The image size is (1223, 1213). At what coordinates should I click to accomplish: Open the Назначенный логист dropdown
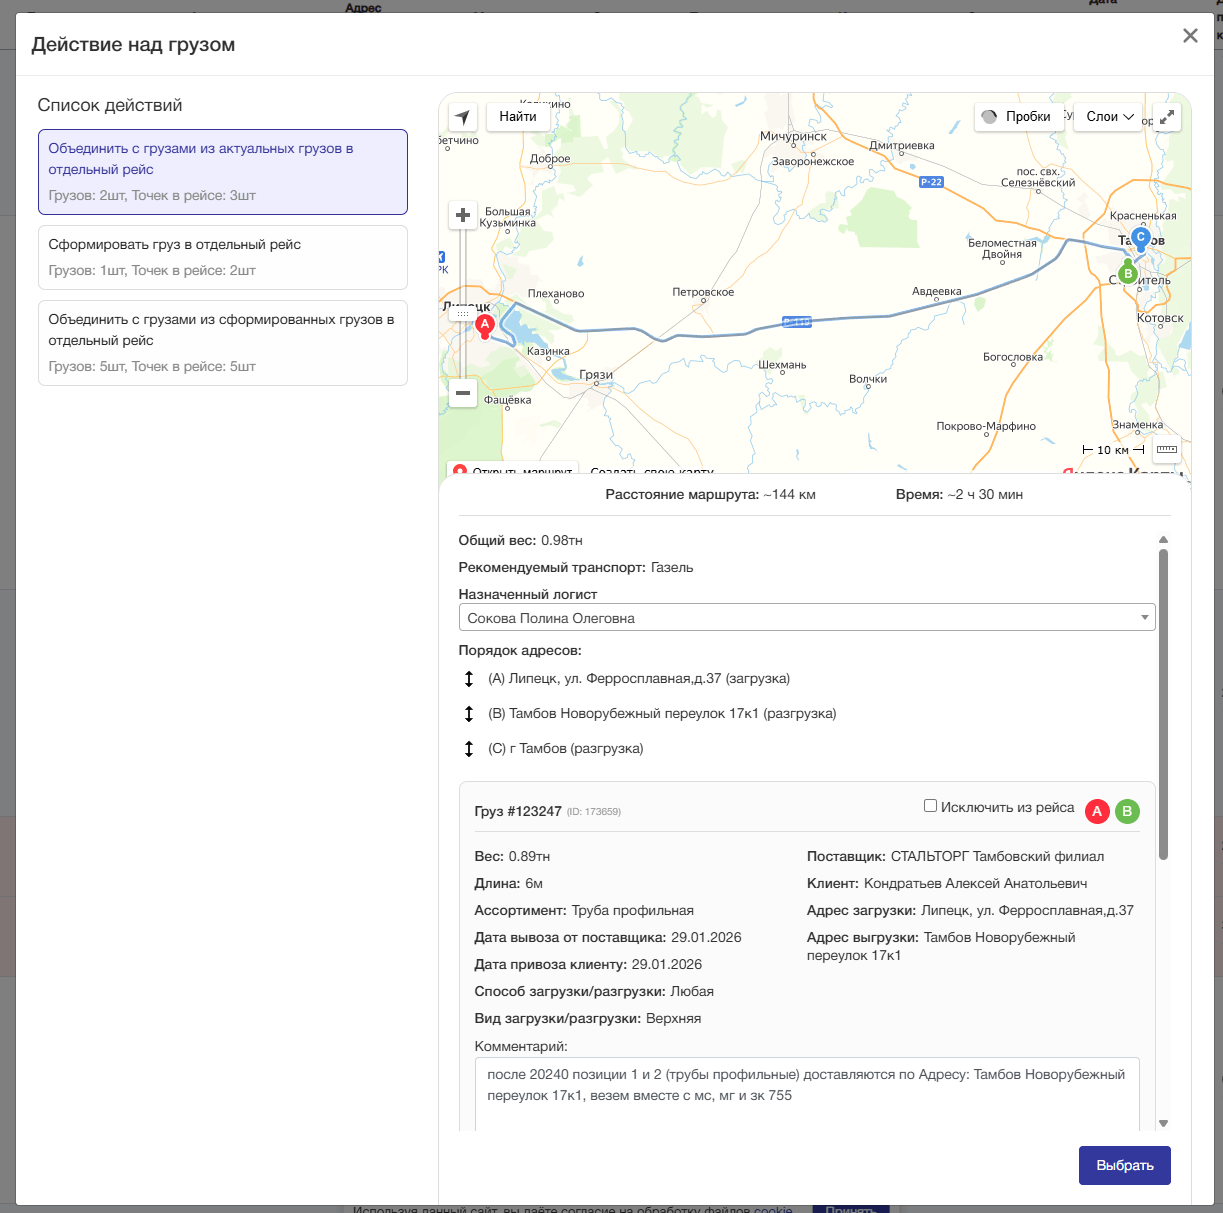point(807,618)
